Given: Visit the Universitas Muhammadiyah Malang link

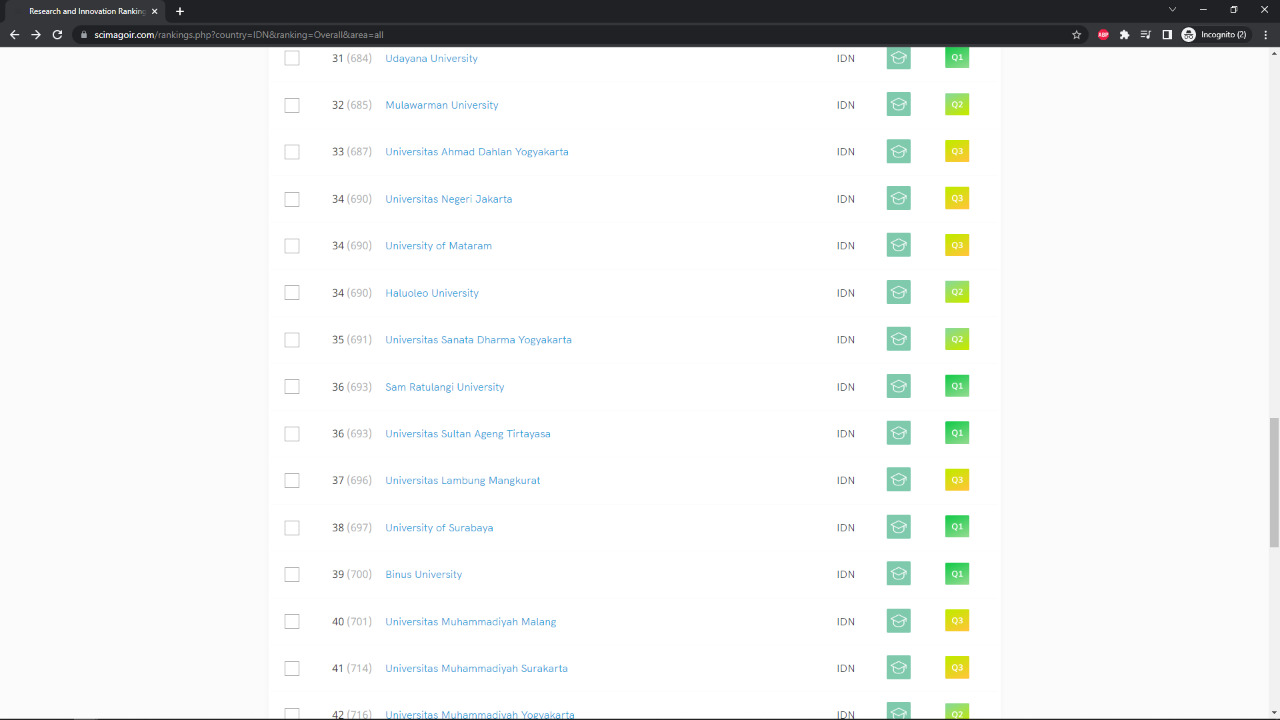Looking at the screenshot, I should coord(470,622).
